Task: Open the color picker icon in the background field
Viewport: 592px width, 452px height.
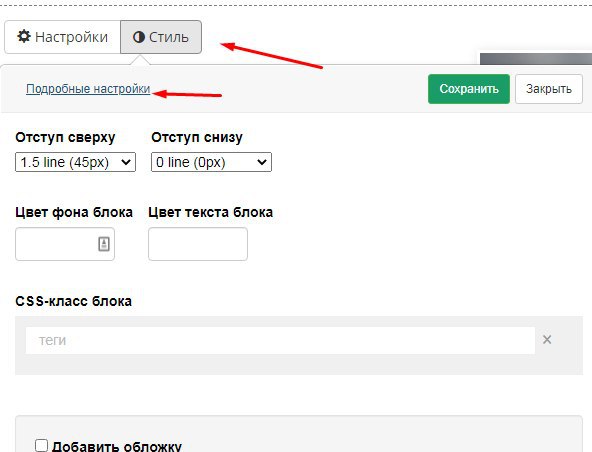Action: point(104,244)
